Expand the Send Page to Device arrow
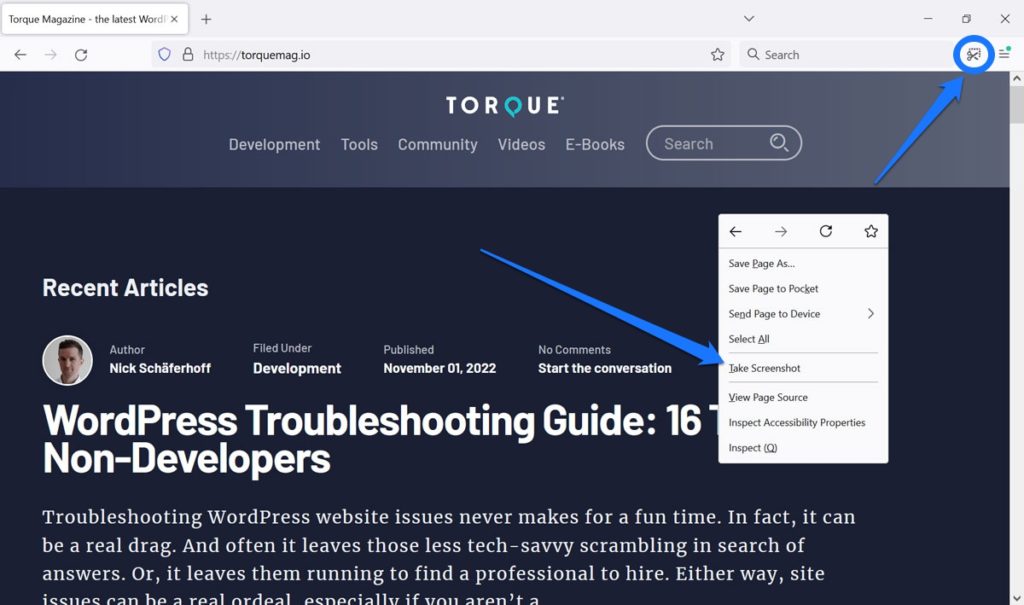1024x605 pixels. point(871,314)
